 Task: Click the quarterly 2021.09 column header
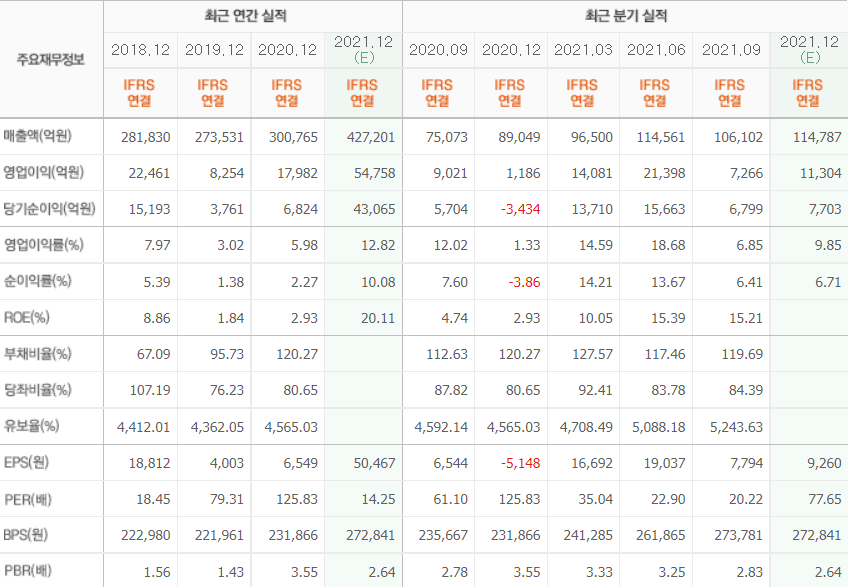731,50
